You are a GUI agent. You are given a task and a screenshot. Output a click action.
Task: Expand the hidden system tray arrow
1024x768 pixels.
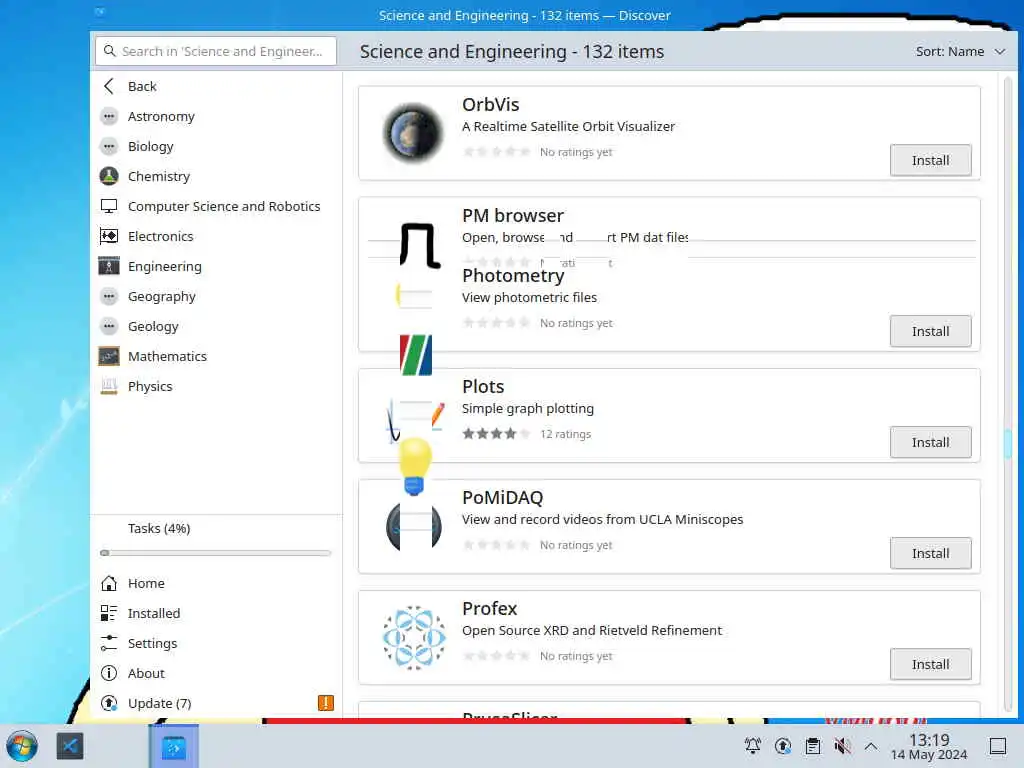point(871,746)
